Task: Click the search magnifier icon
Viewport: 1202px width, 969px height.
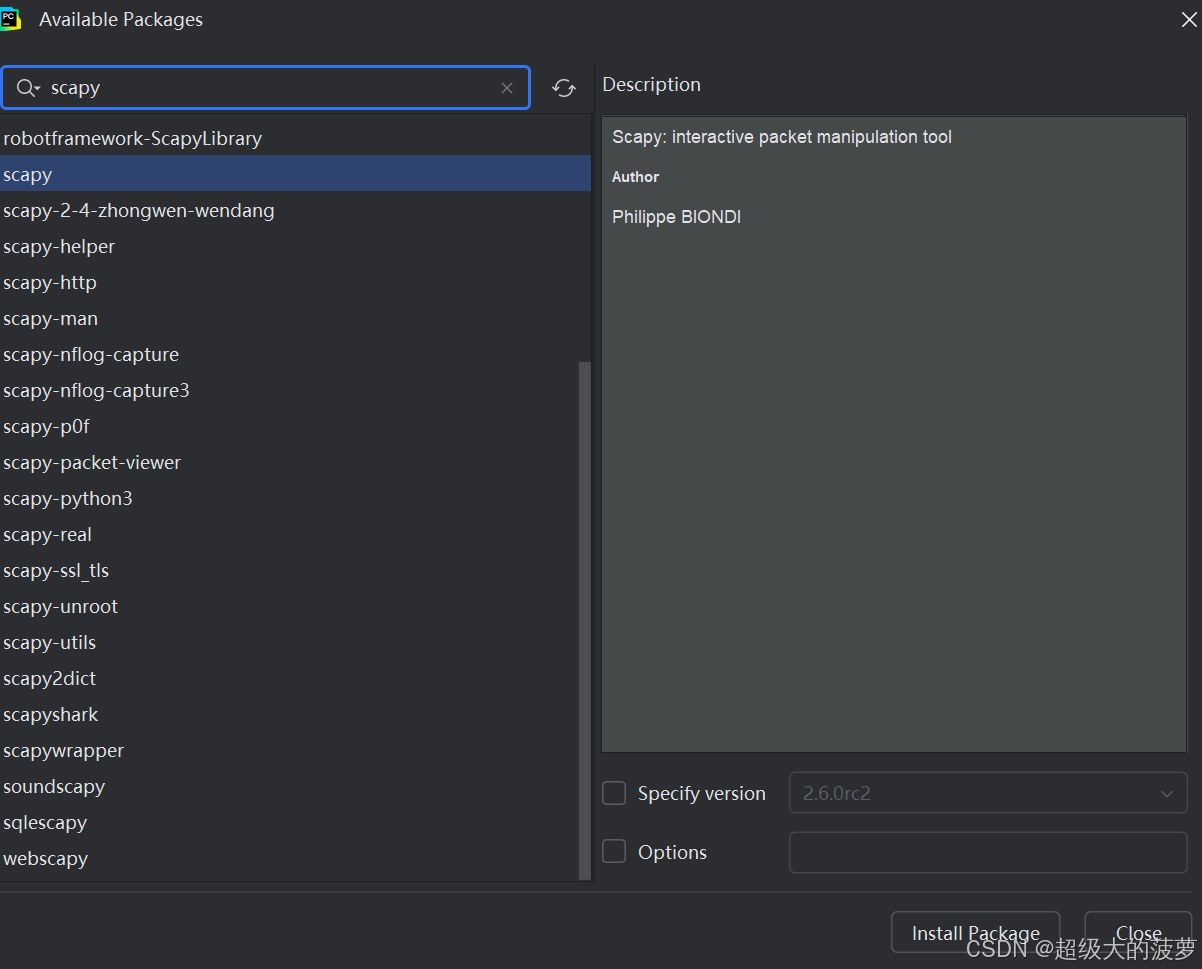Action: pyautogui.click(x=27, y=88)
